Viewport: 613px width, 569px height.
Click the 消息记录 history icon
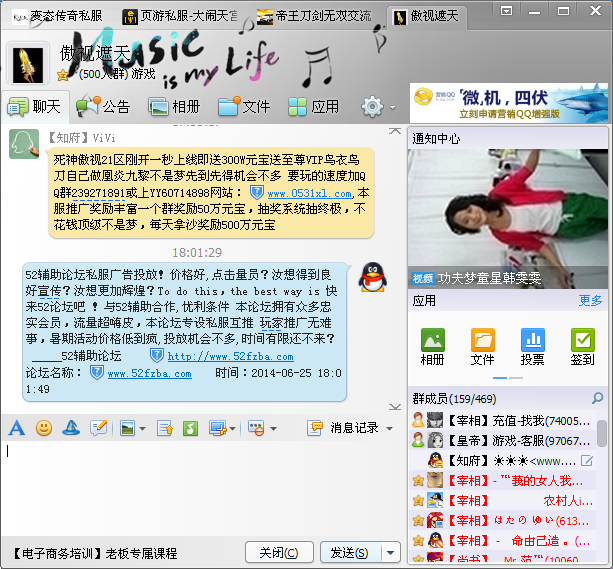pyautogui.click(x=315, y=428)
